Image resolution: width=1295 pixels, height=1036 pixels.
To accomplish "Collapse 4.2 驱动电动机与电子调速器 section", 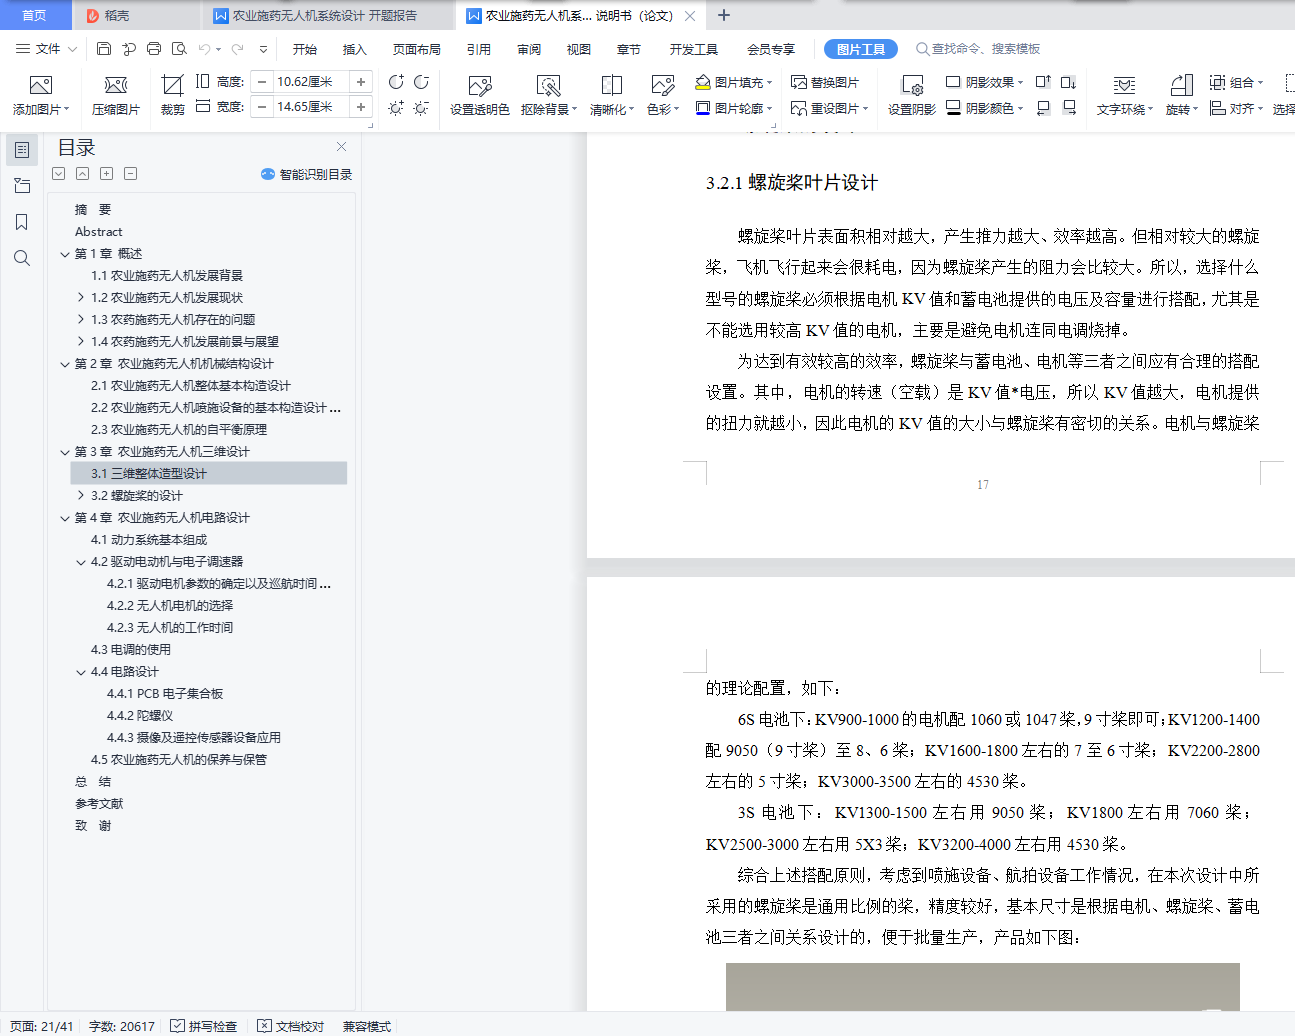I will (81, 562).
